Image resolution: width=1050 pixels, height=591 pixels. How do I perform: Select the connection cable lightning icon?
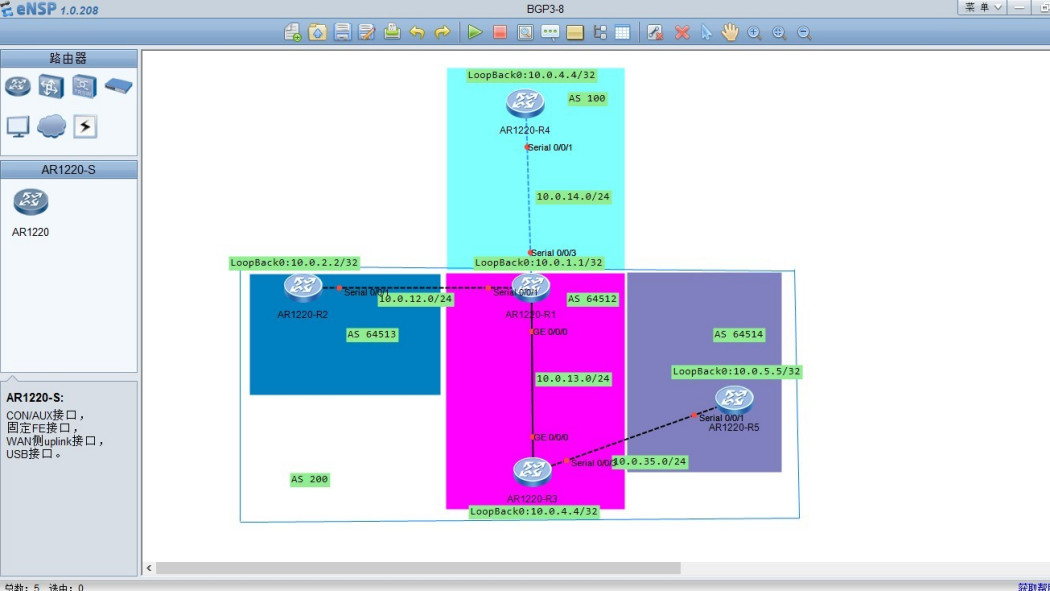tap(85, 126)
